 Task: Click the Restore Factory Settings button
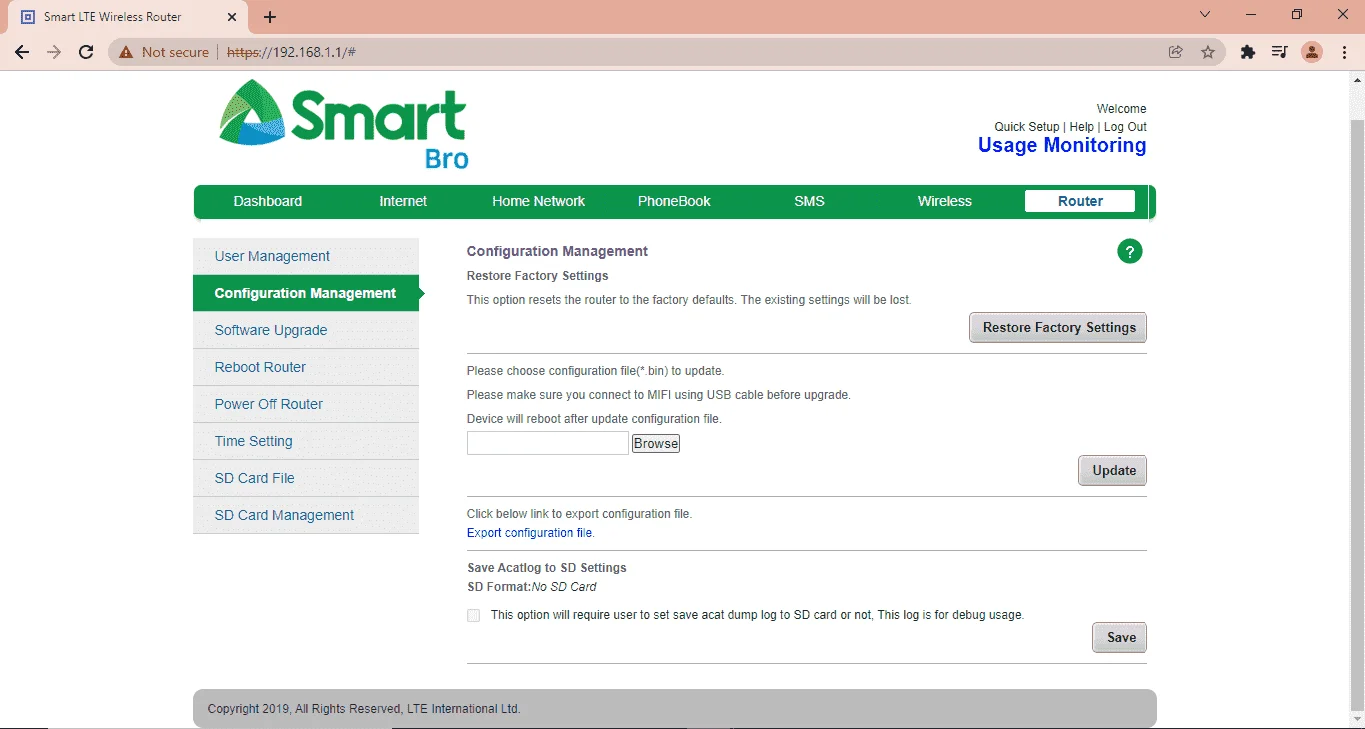click(x=1058, y=328)
